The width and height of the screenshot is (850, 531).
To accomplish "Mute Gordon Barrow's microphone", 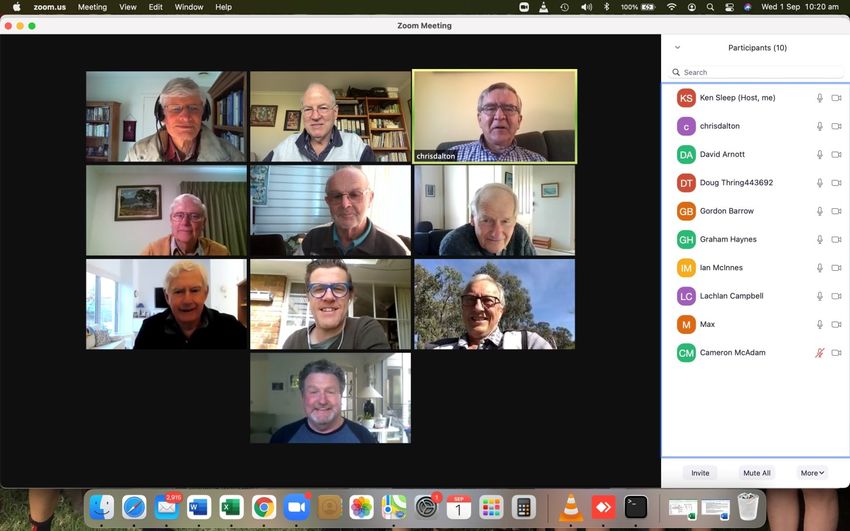I will (820, 211).
